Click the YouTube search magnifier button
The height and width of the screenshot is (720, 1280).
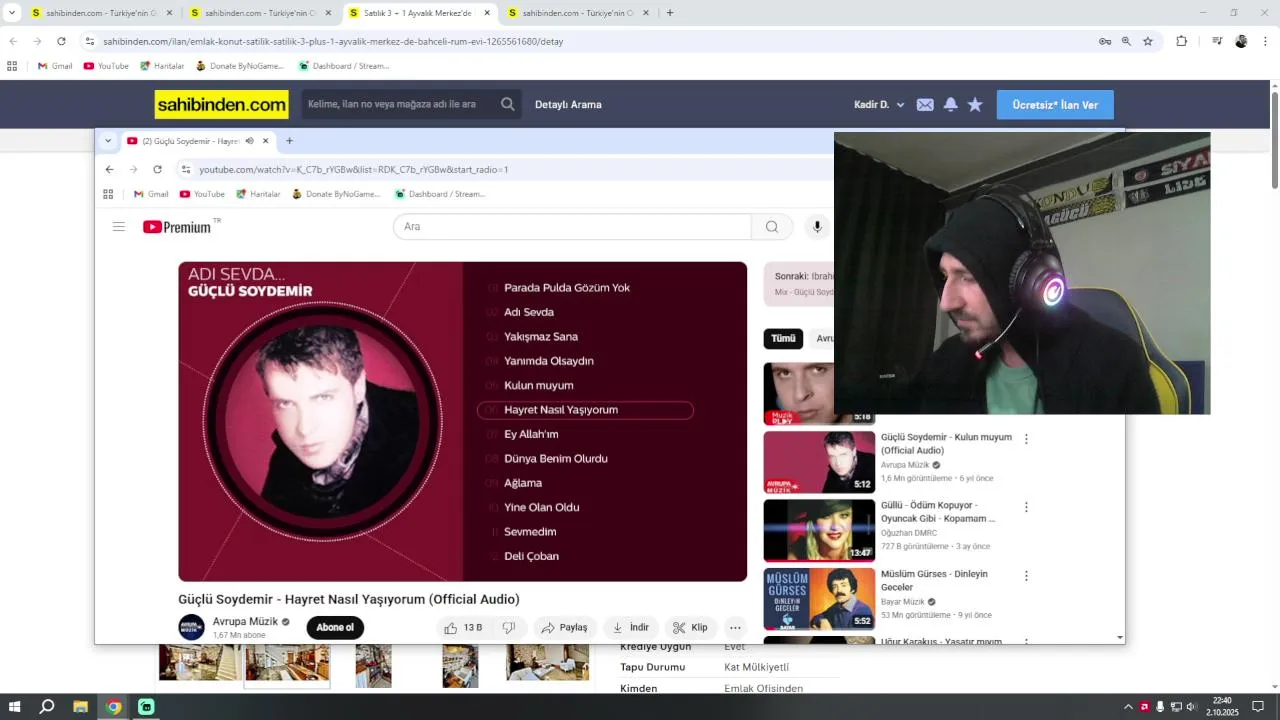coord(772,227)
